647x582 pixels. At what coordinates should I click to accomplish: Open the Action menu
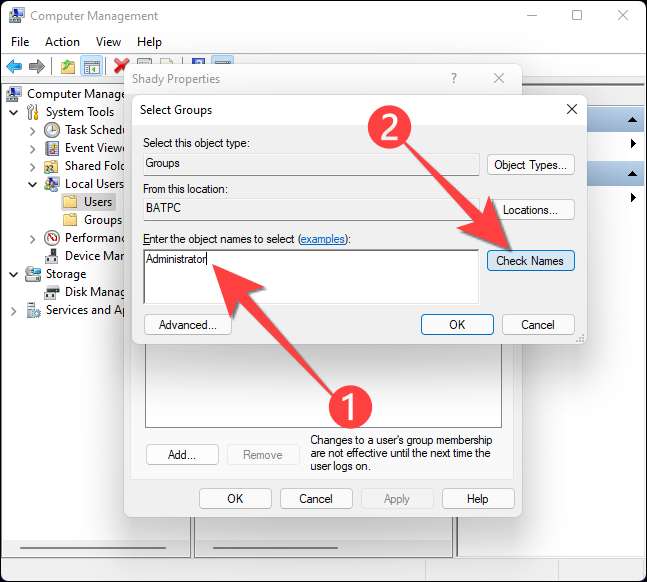coord(62,42)
